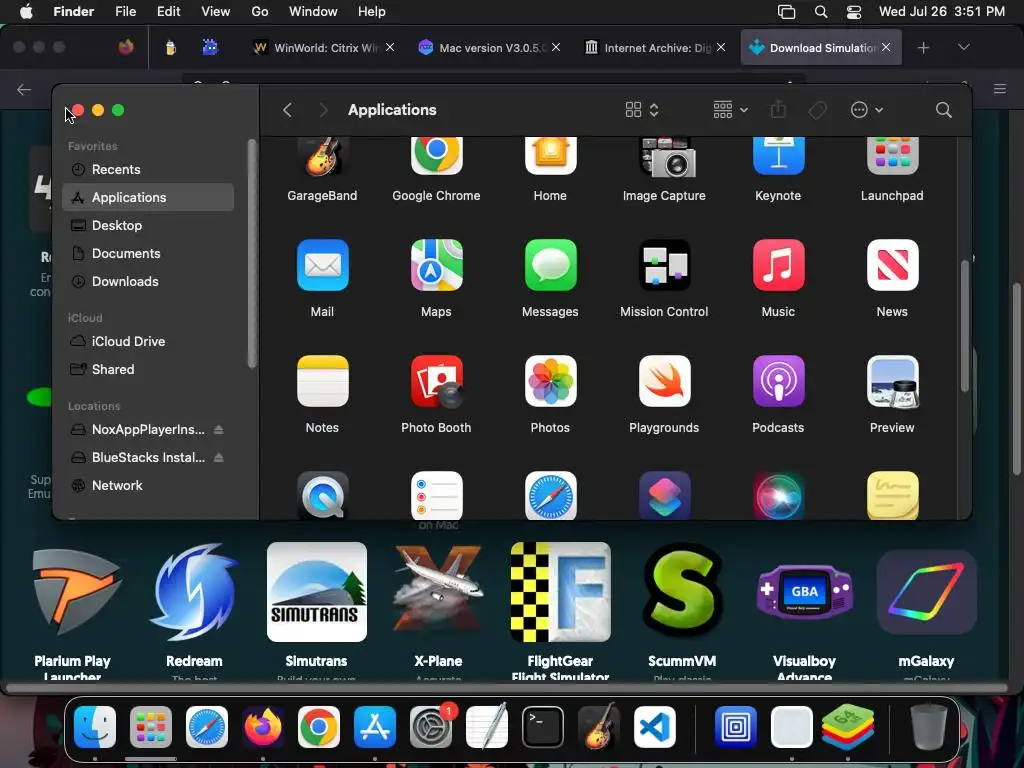The image size is (1024, 768).
Task: Open the Messages app icon
Action: point(551,265)
